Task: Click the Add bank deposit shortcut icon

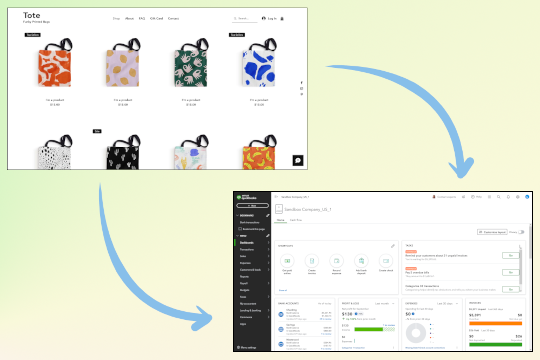Action: [361, 261]
